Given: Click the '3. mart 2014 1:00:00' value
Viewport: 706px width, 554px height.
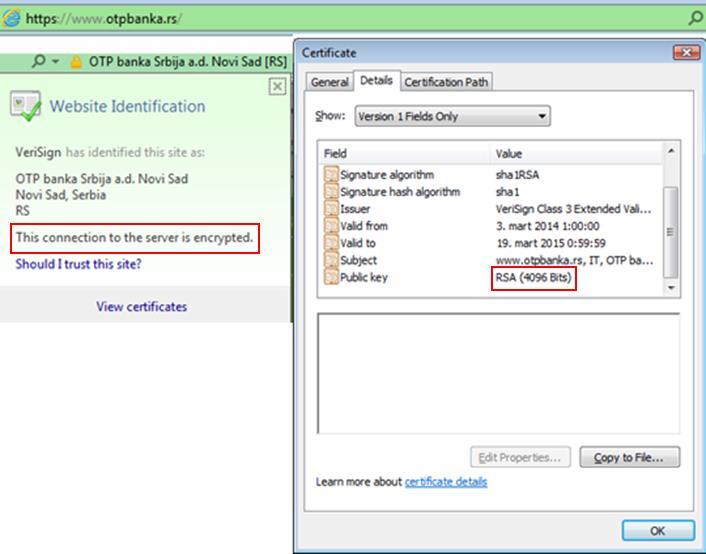Looking at the screenshot, I should click(548, 226).
